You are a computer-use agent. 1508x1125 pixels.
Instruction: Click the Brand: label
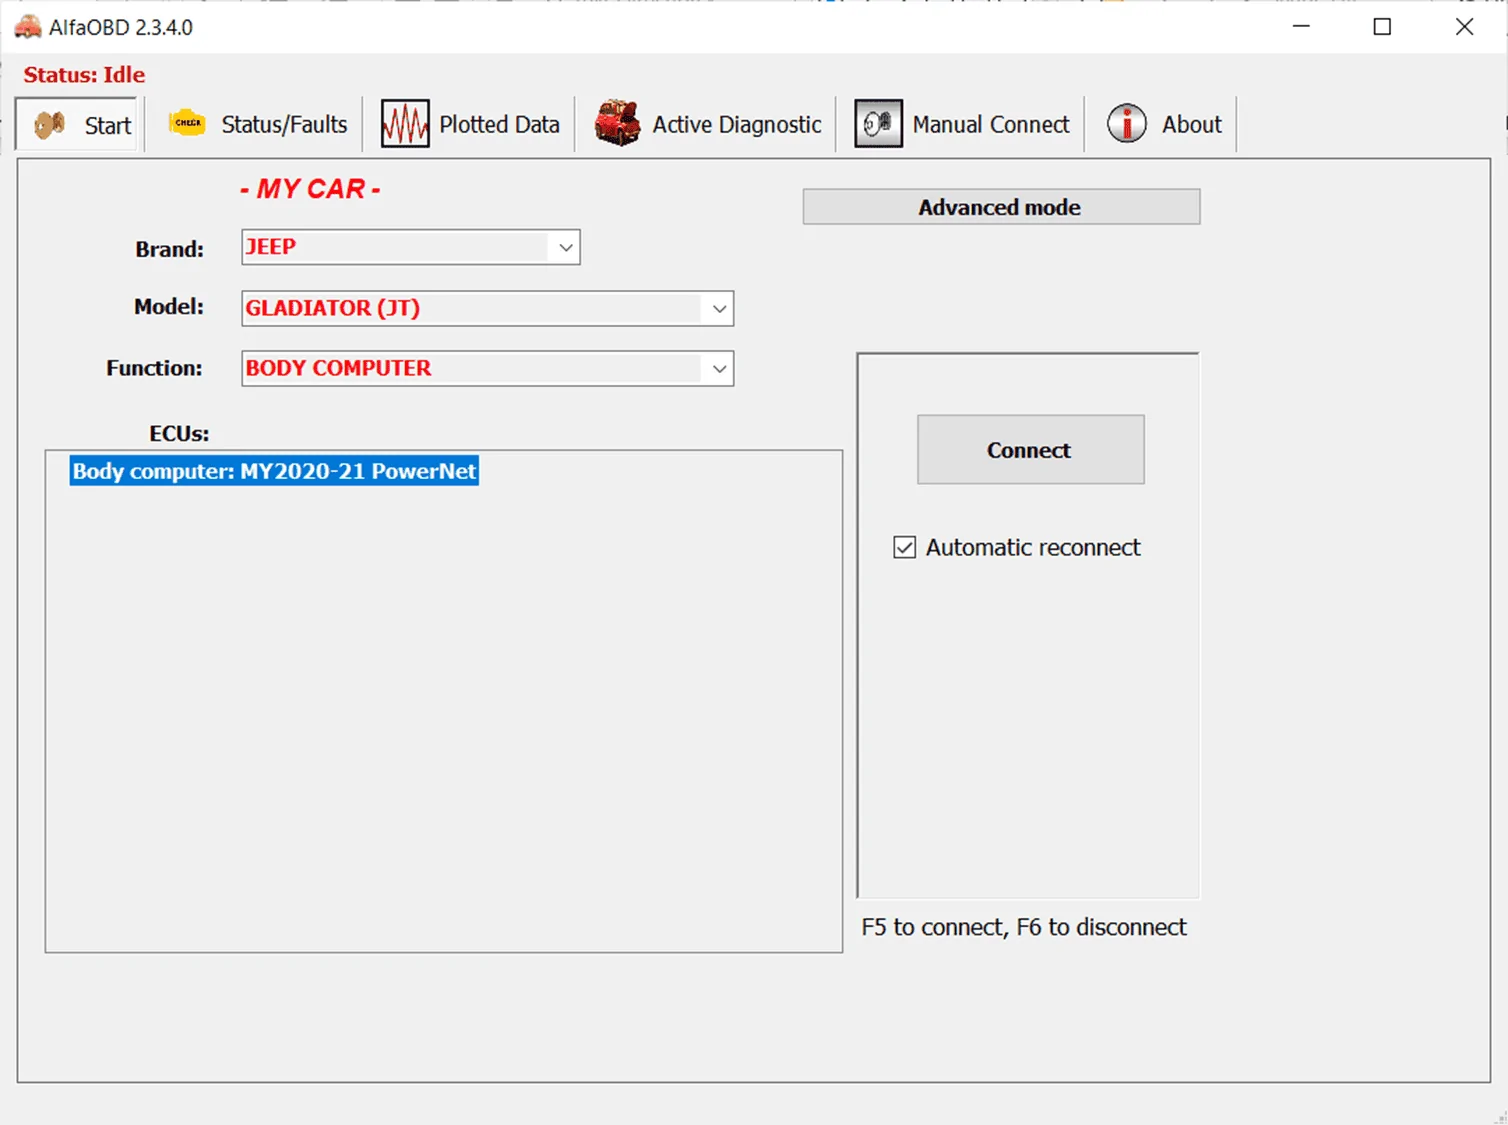click(x=169, y=249)
